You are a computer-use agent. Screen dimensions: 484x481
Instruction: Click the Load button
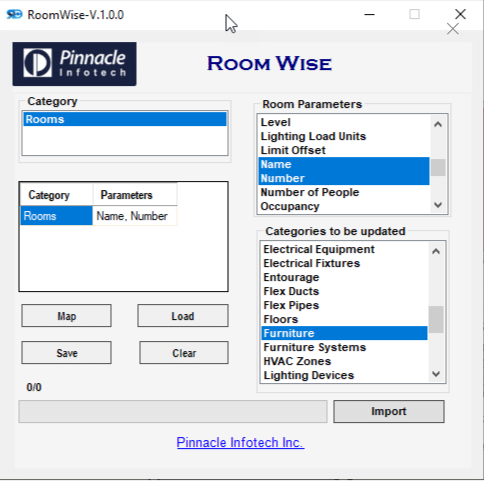click(183, 316)
